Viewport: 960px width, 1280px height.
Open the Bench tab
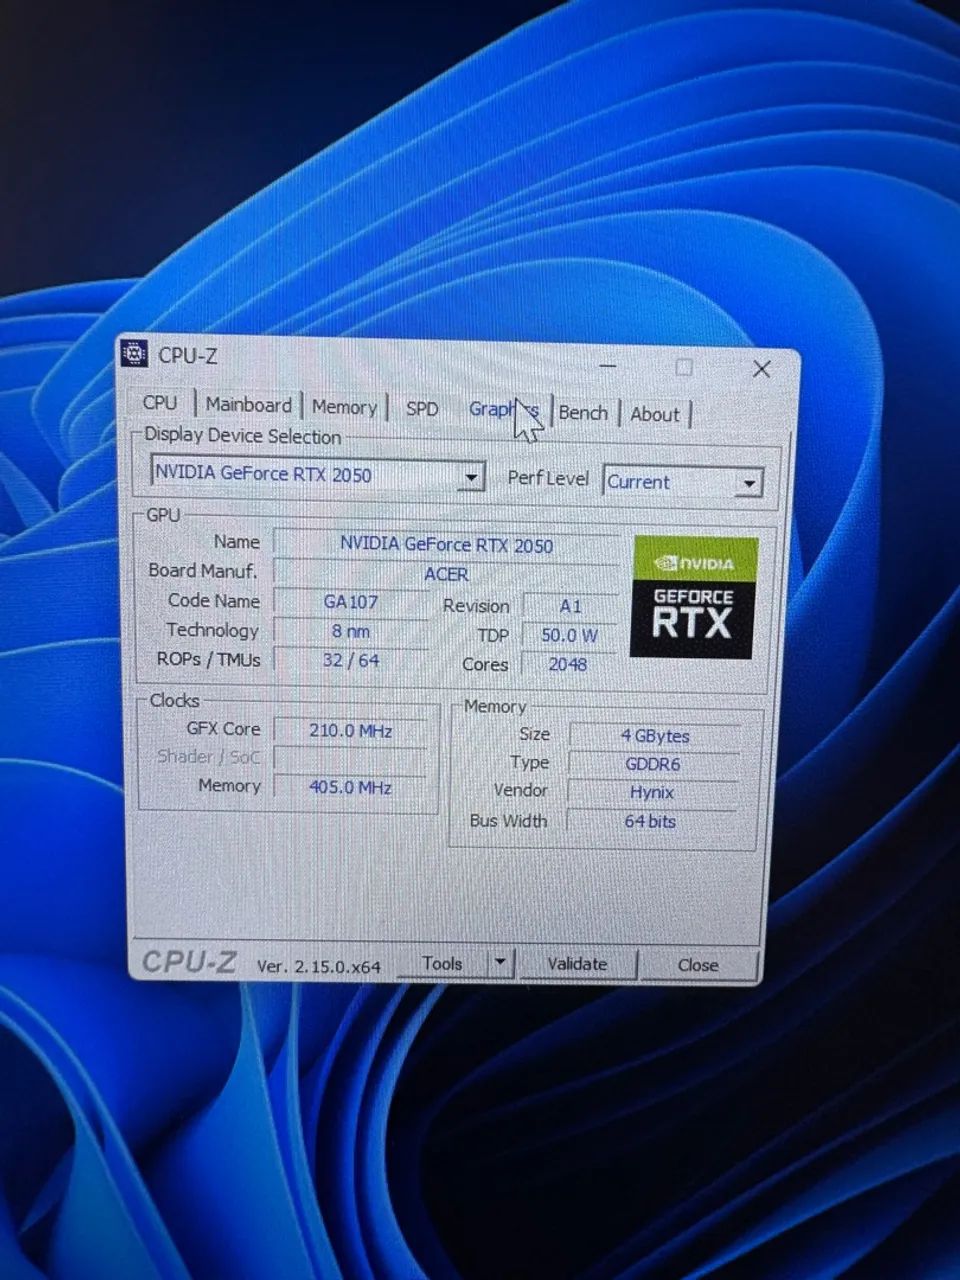point(583,412)
